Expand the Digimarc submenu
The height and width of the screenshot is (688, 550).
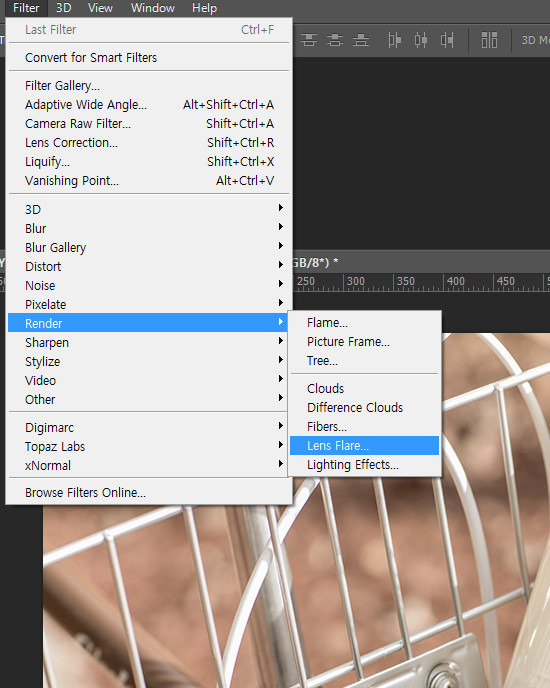click(150, 427)
